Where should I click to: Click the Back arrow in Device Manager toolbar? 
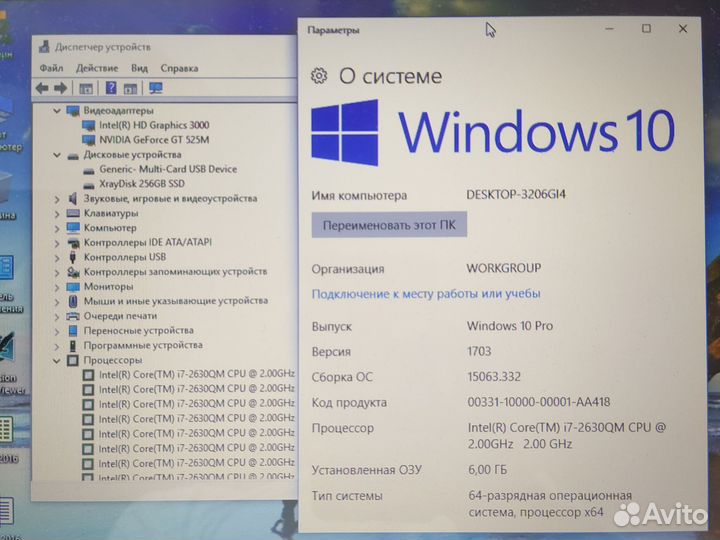click(x=42, y=88)
